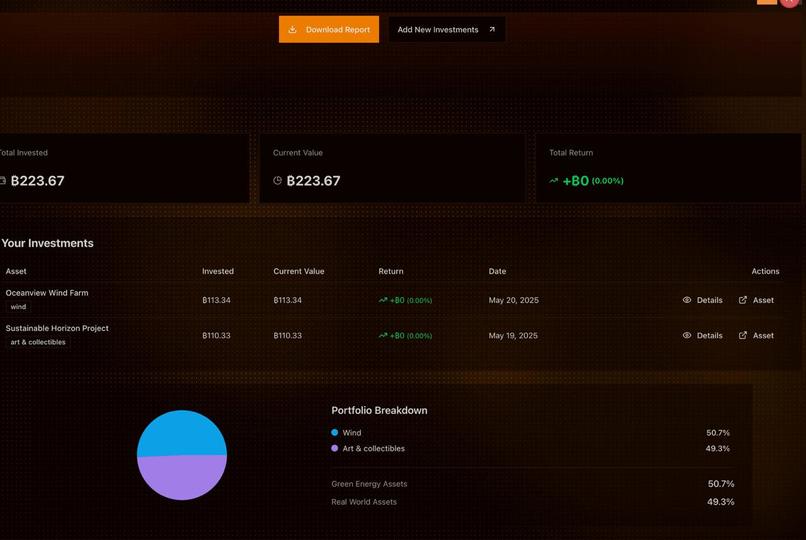Click the blue Wind legend dot

click(x=335, y=433)
